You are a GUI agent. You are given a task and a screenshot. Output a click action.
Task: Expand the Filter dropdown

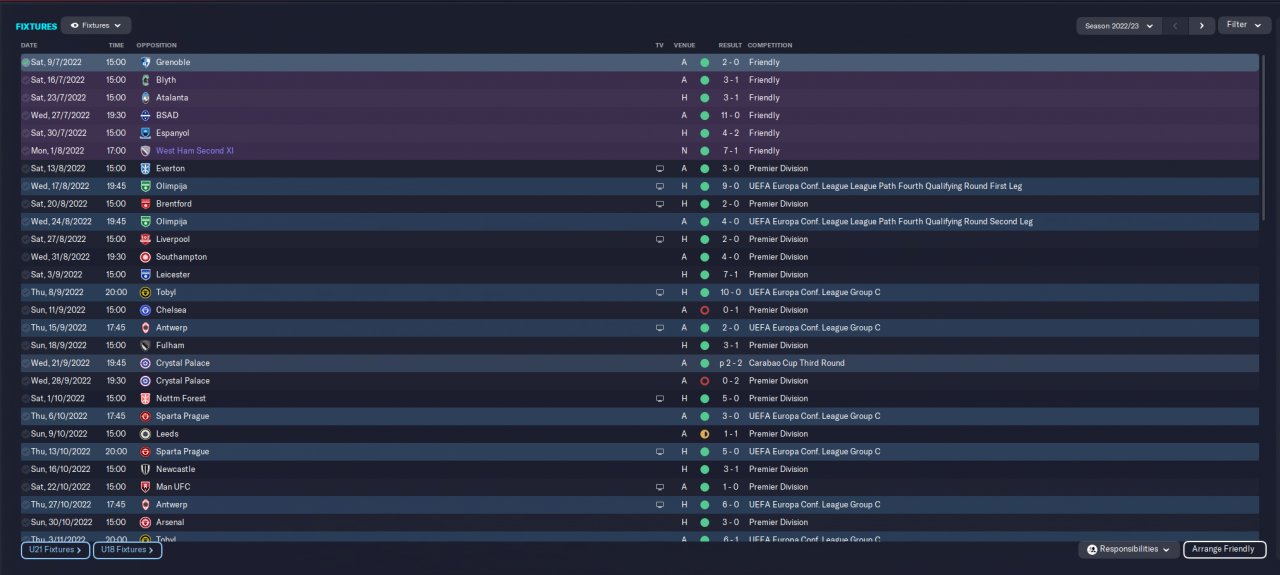pos(1244,25)
